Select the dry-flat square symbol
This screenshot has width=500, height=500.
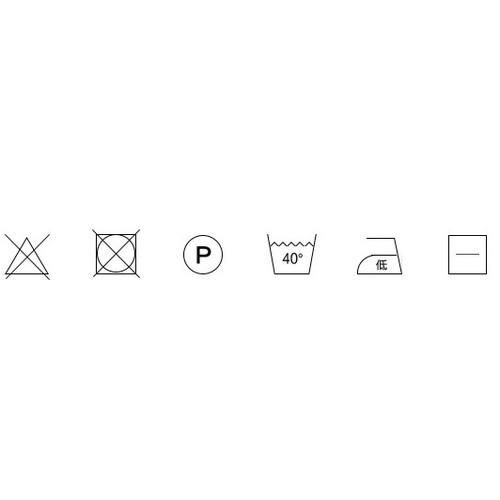click(467, 255)
